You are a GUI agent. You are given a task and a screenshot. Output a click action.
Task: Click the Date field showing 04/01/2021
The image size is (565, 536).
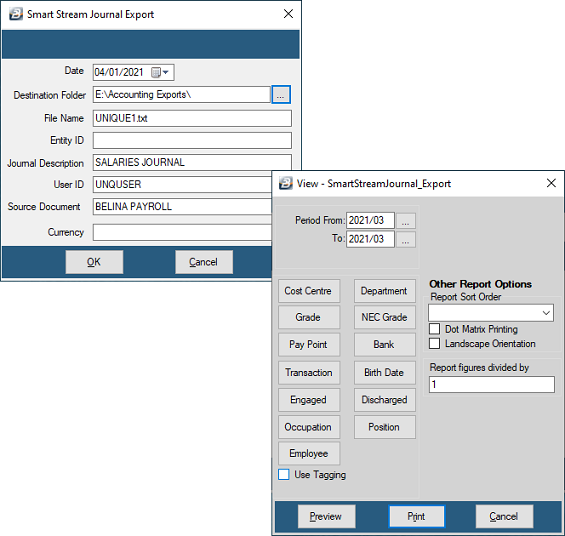pos(134,72)
